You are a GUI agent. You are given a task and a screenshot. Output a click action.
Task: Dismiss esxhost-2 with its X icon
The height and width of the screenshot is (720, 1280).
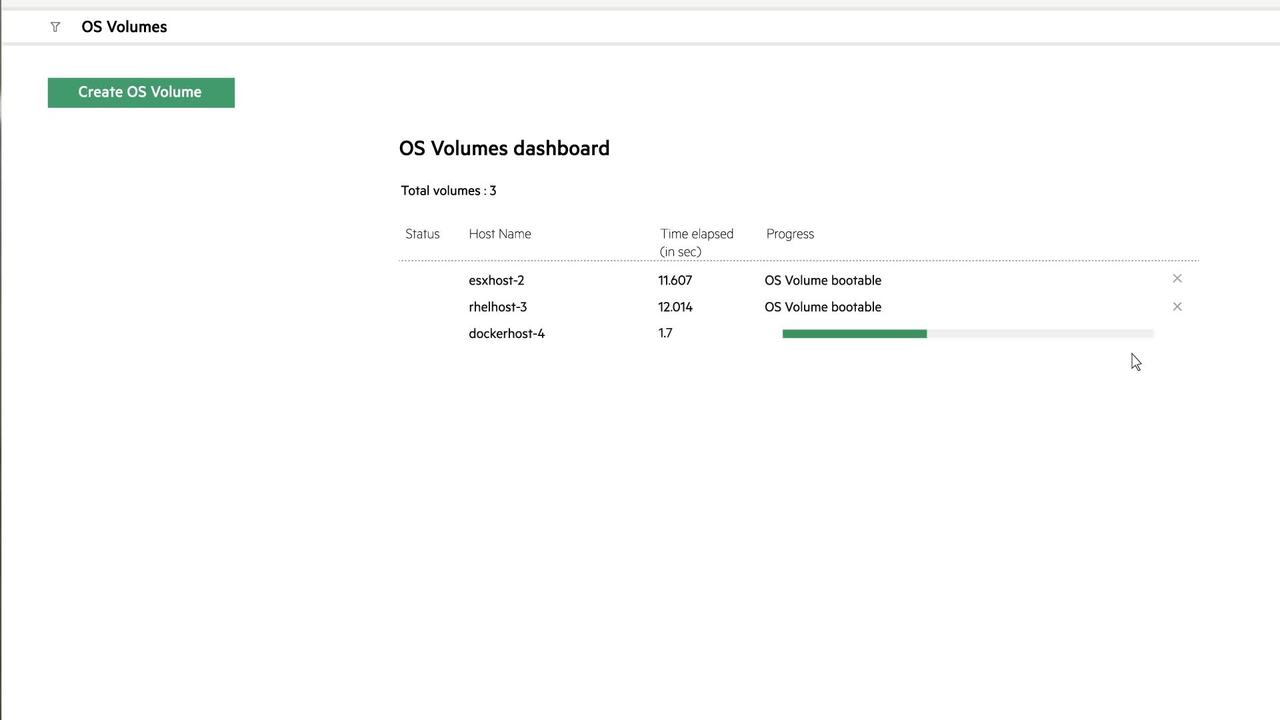1177,279
